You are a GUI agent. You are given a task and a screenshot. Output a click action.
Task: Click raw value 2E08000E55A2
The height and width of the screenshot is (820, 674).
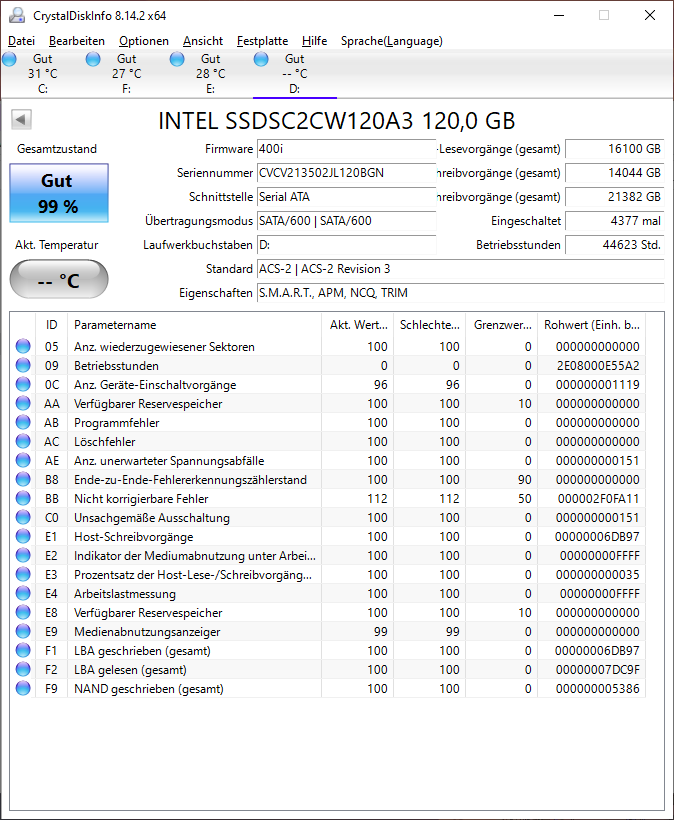click(x=598, y=366)
